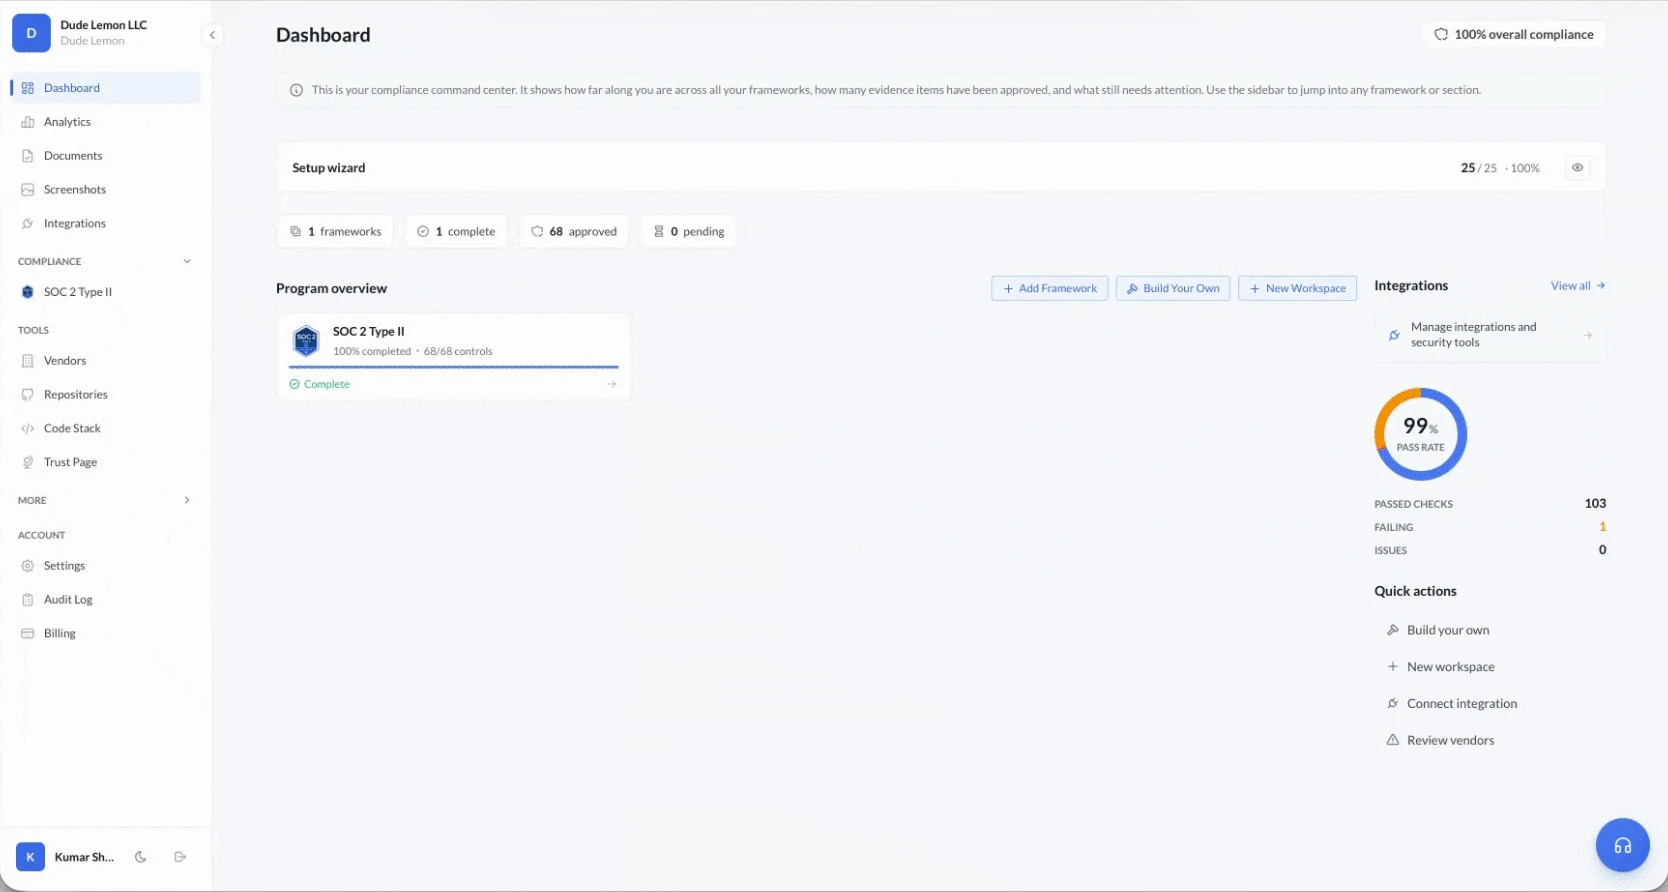Choose Connect integration quick action

click(1452, 704)
